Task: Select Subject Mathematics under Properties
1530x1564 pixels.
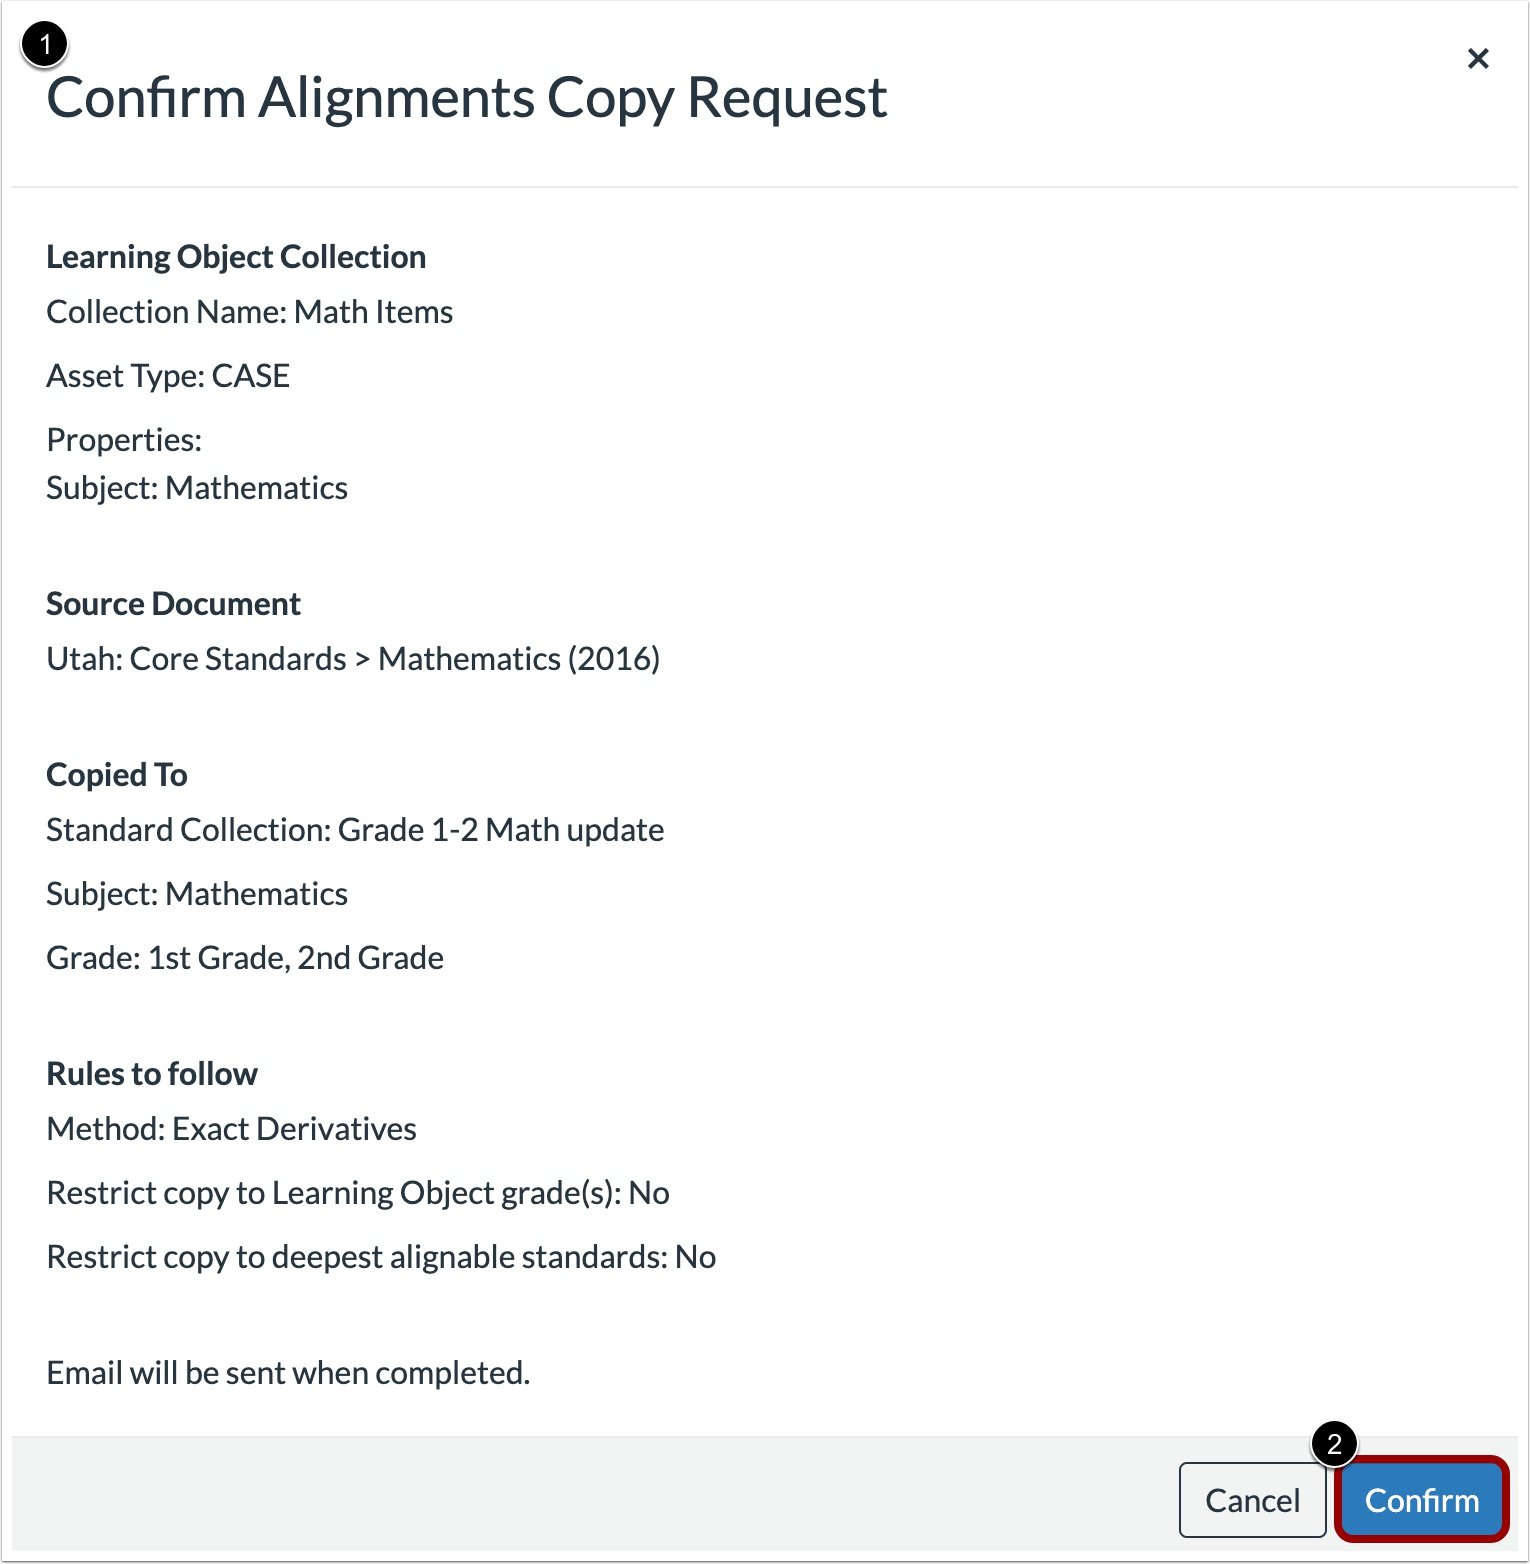Action: click(x=196, y=488)
